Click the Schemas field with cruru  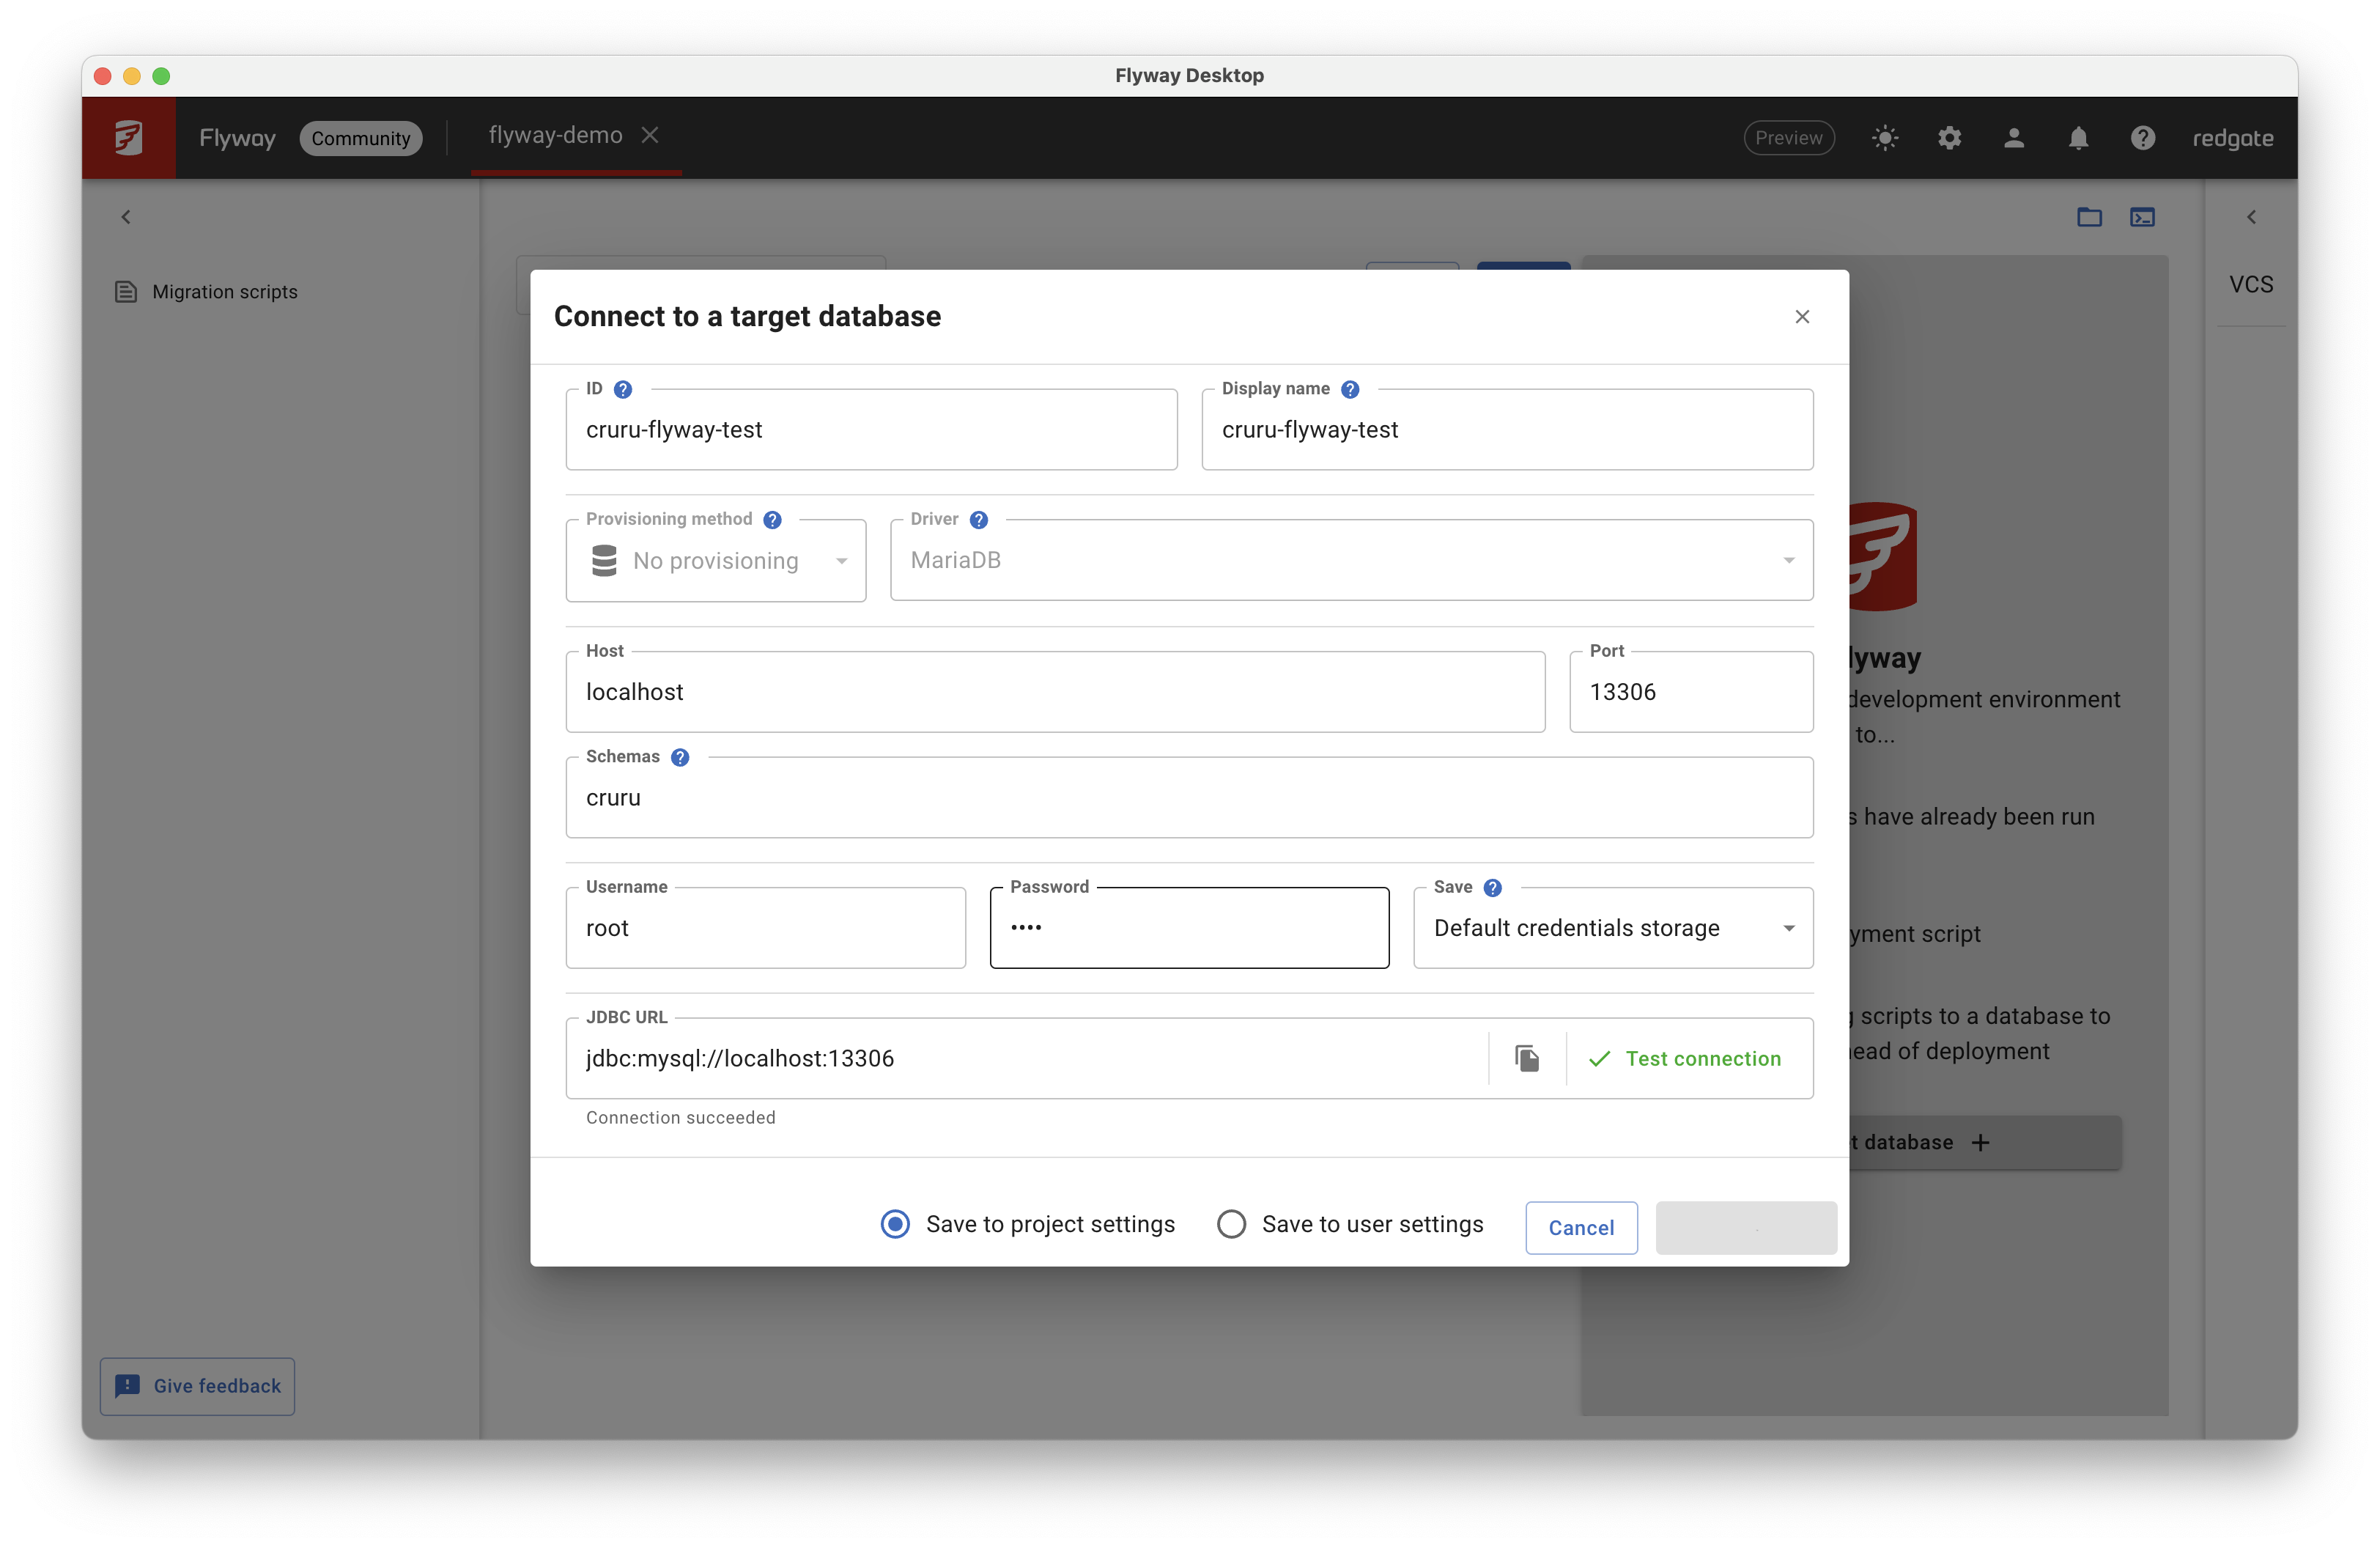[1189, 798]
